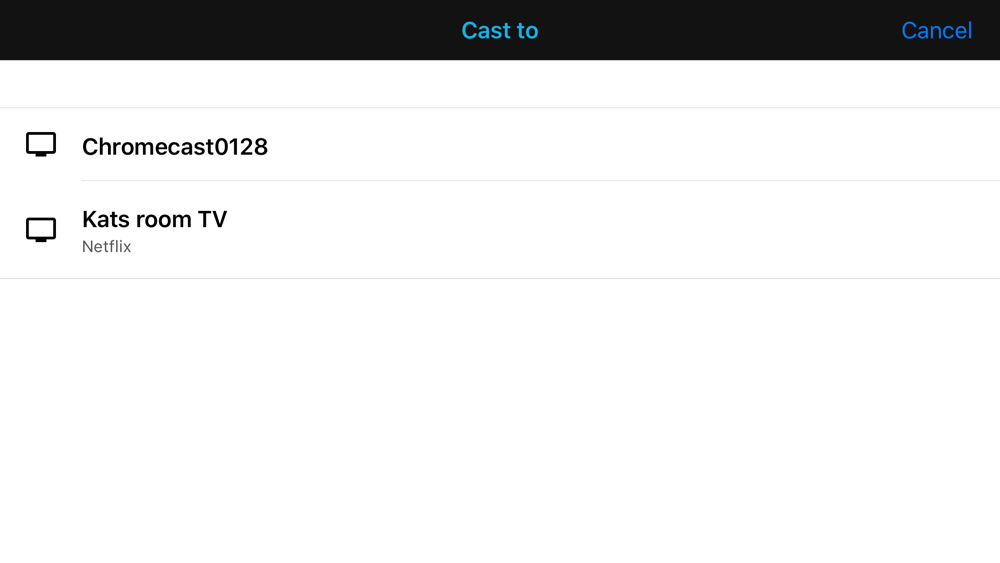Tap the TV icon beside Kats room TV
This screenshot has width=1000, height=563.
(41, 230)
